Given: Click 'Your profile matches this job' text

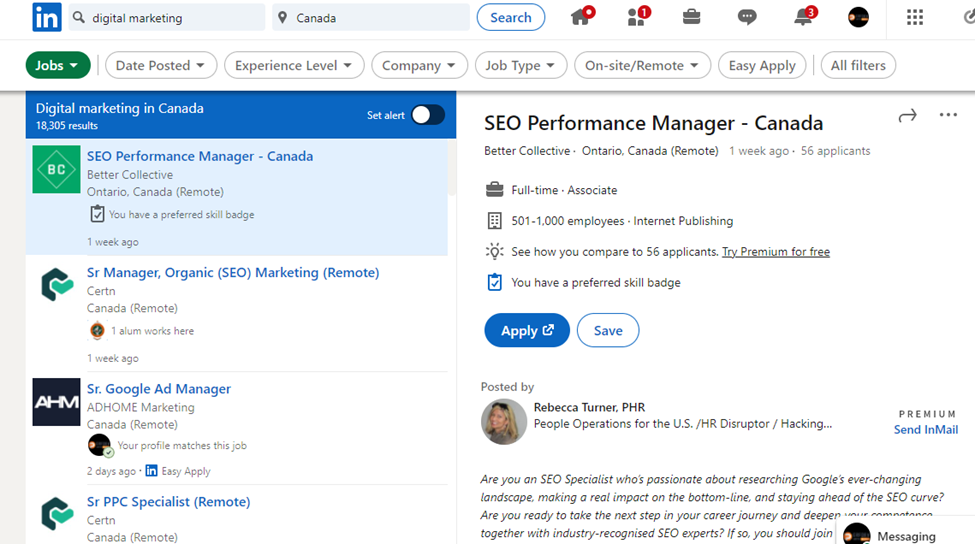Looking at the screenshot, I should point(182,445).
